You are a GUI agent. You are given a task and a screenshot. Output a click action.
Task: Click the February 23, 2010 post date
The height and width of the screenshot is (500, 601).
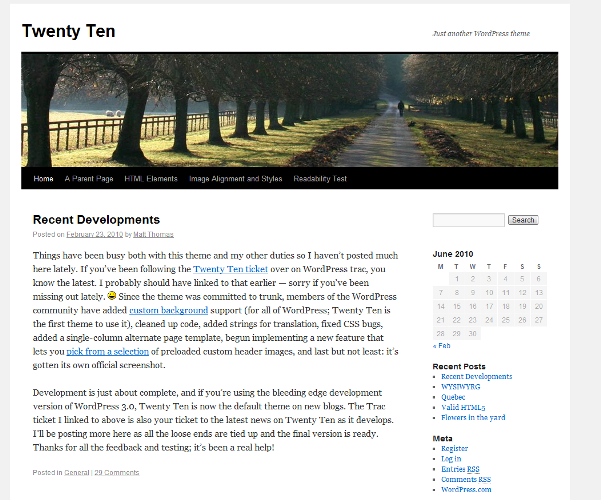(x=95, y=234)
